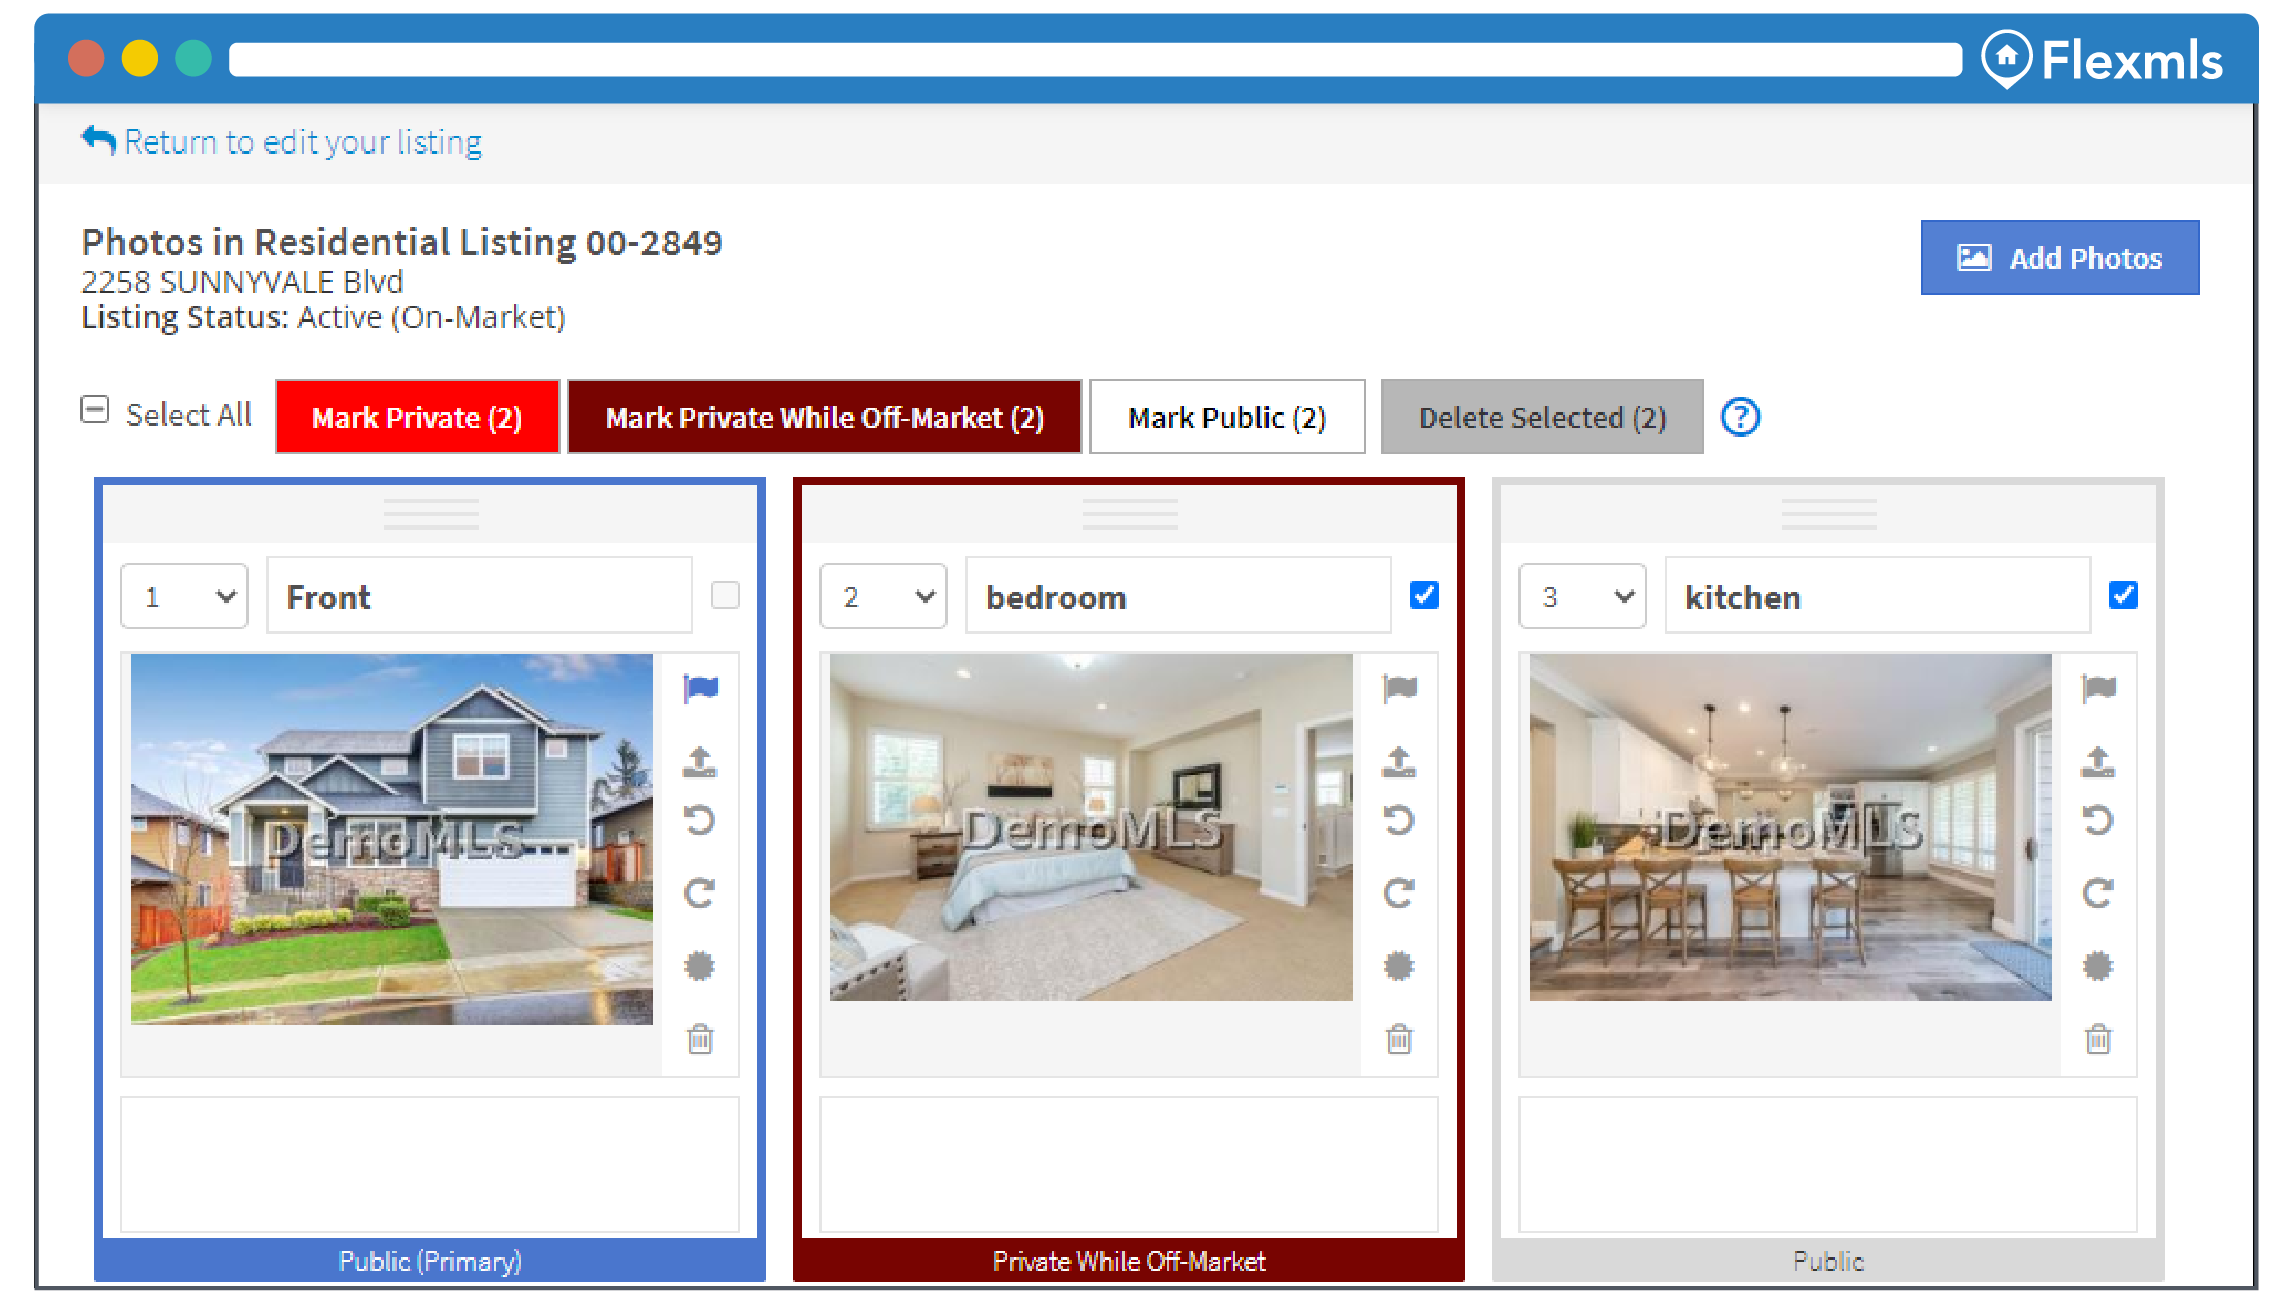Click the bedroom caption input field
Viewport: 2293px width, 1310px height.
[x=1178, y=596]
